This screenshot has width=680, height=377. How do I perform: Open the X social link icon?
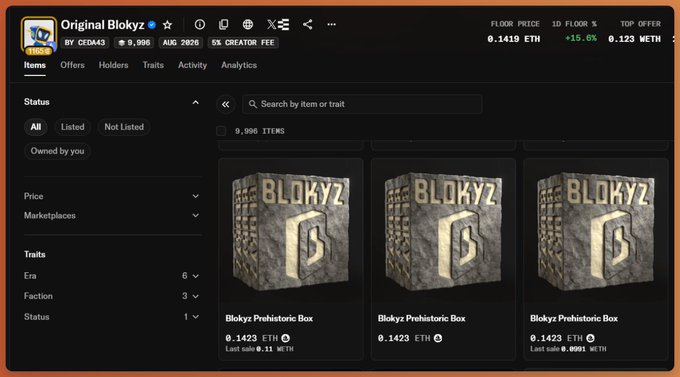tap(271, 24)
